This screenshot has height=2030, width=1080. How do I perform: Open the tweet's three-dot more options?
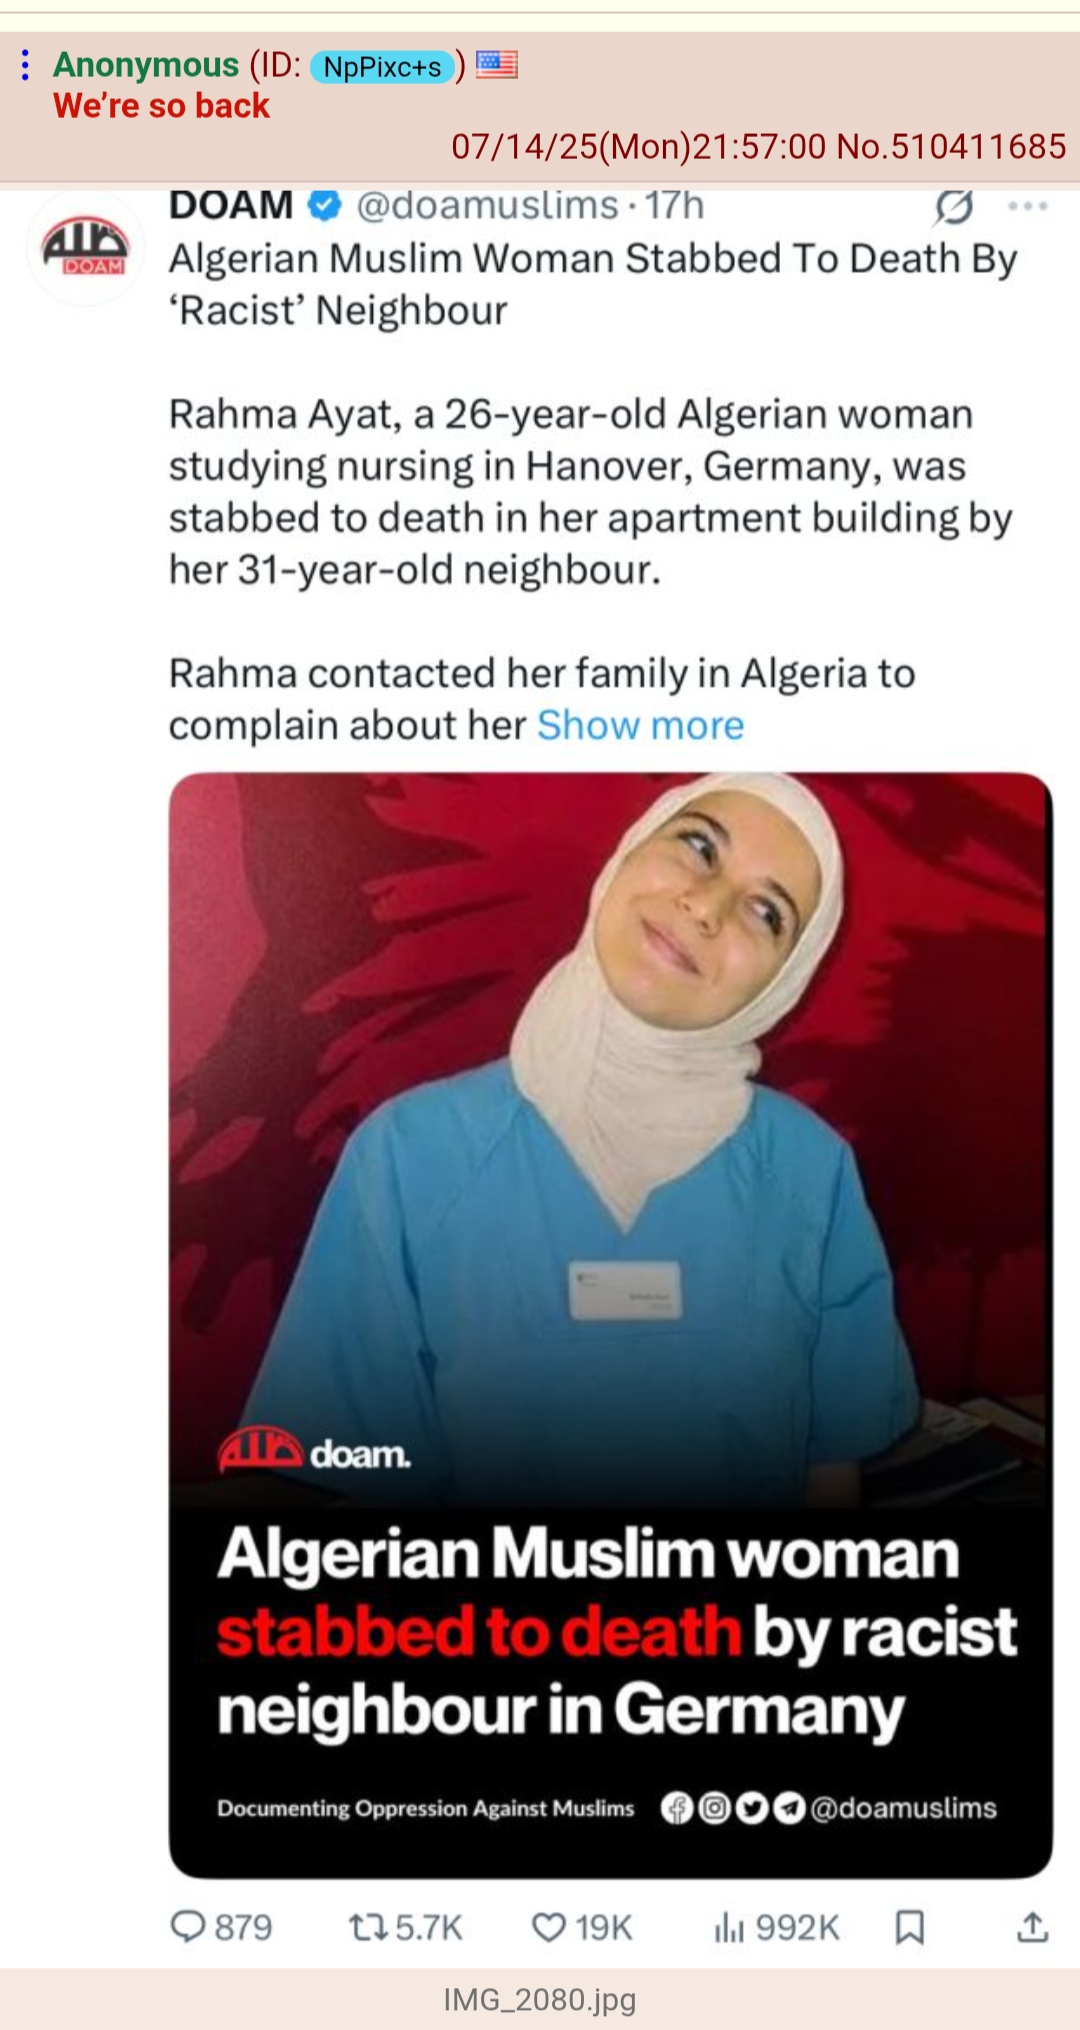click(1028, 206)
